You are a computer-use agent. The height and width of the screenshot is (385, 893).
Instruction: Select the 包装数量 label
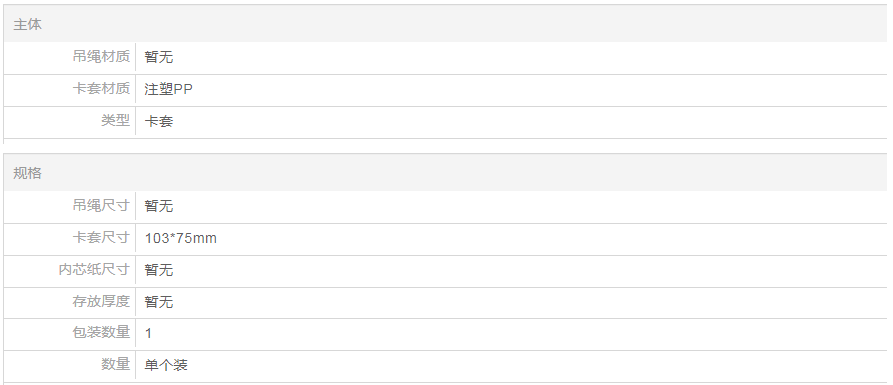coord(101,332)
